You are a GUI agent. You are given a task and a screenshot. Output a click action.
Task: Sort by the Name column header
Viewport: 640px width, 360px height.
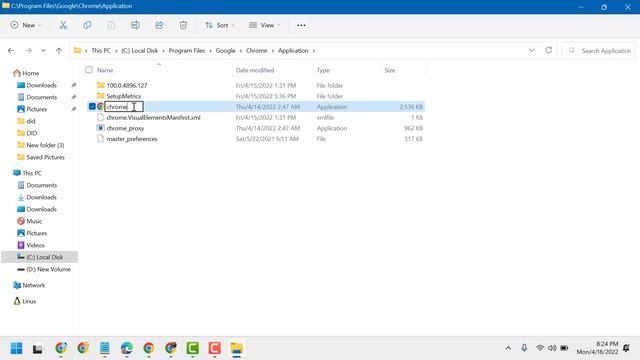pyautogui.click(x=105, y=70)
